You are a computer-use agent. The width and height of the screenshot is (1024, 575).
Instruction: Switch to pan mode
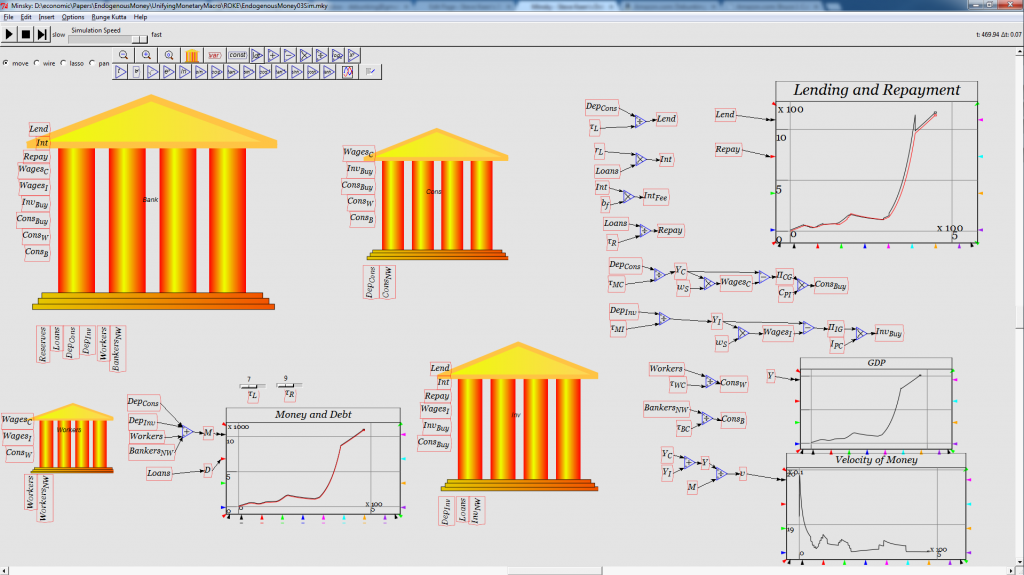(92, 63)
